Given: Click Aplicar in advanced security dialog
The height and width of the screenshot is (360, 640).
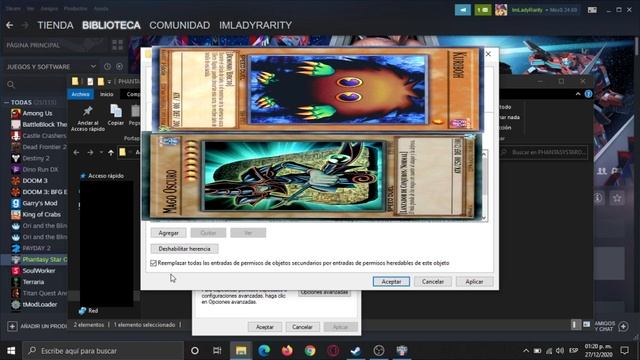Looking at the screenshot, I should (474, 282).
